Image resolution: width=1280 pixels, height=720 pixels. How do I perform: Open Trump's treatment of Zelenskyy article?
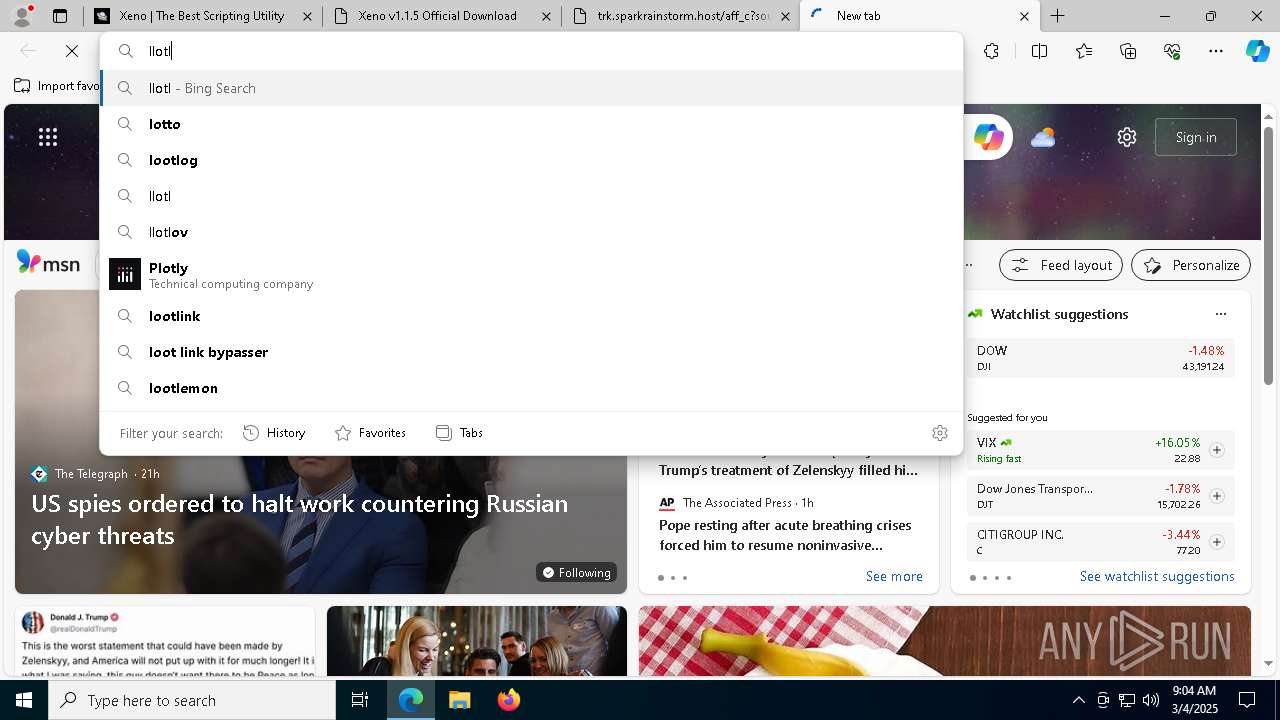788,470
